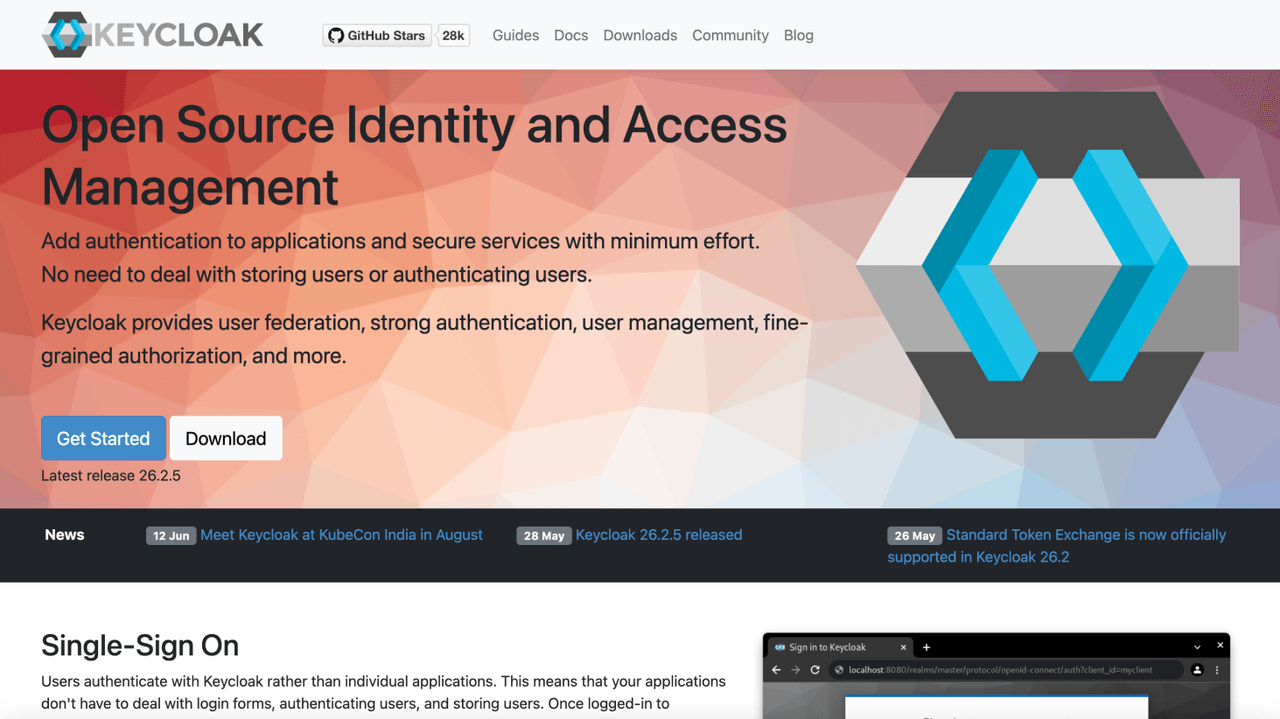Click the site info icon in the address bar
The image size is (1280, 719).
pos(839,669)
